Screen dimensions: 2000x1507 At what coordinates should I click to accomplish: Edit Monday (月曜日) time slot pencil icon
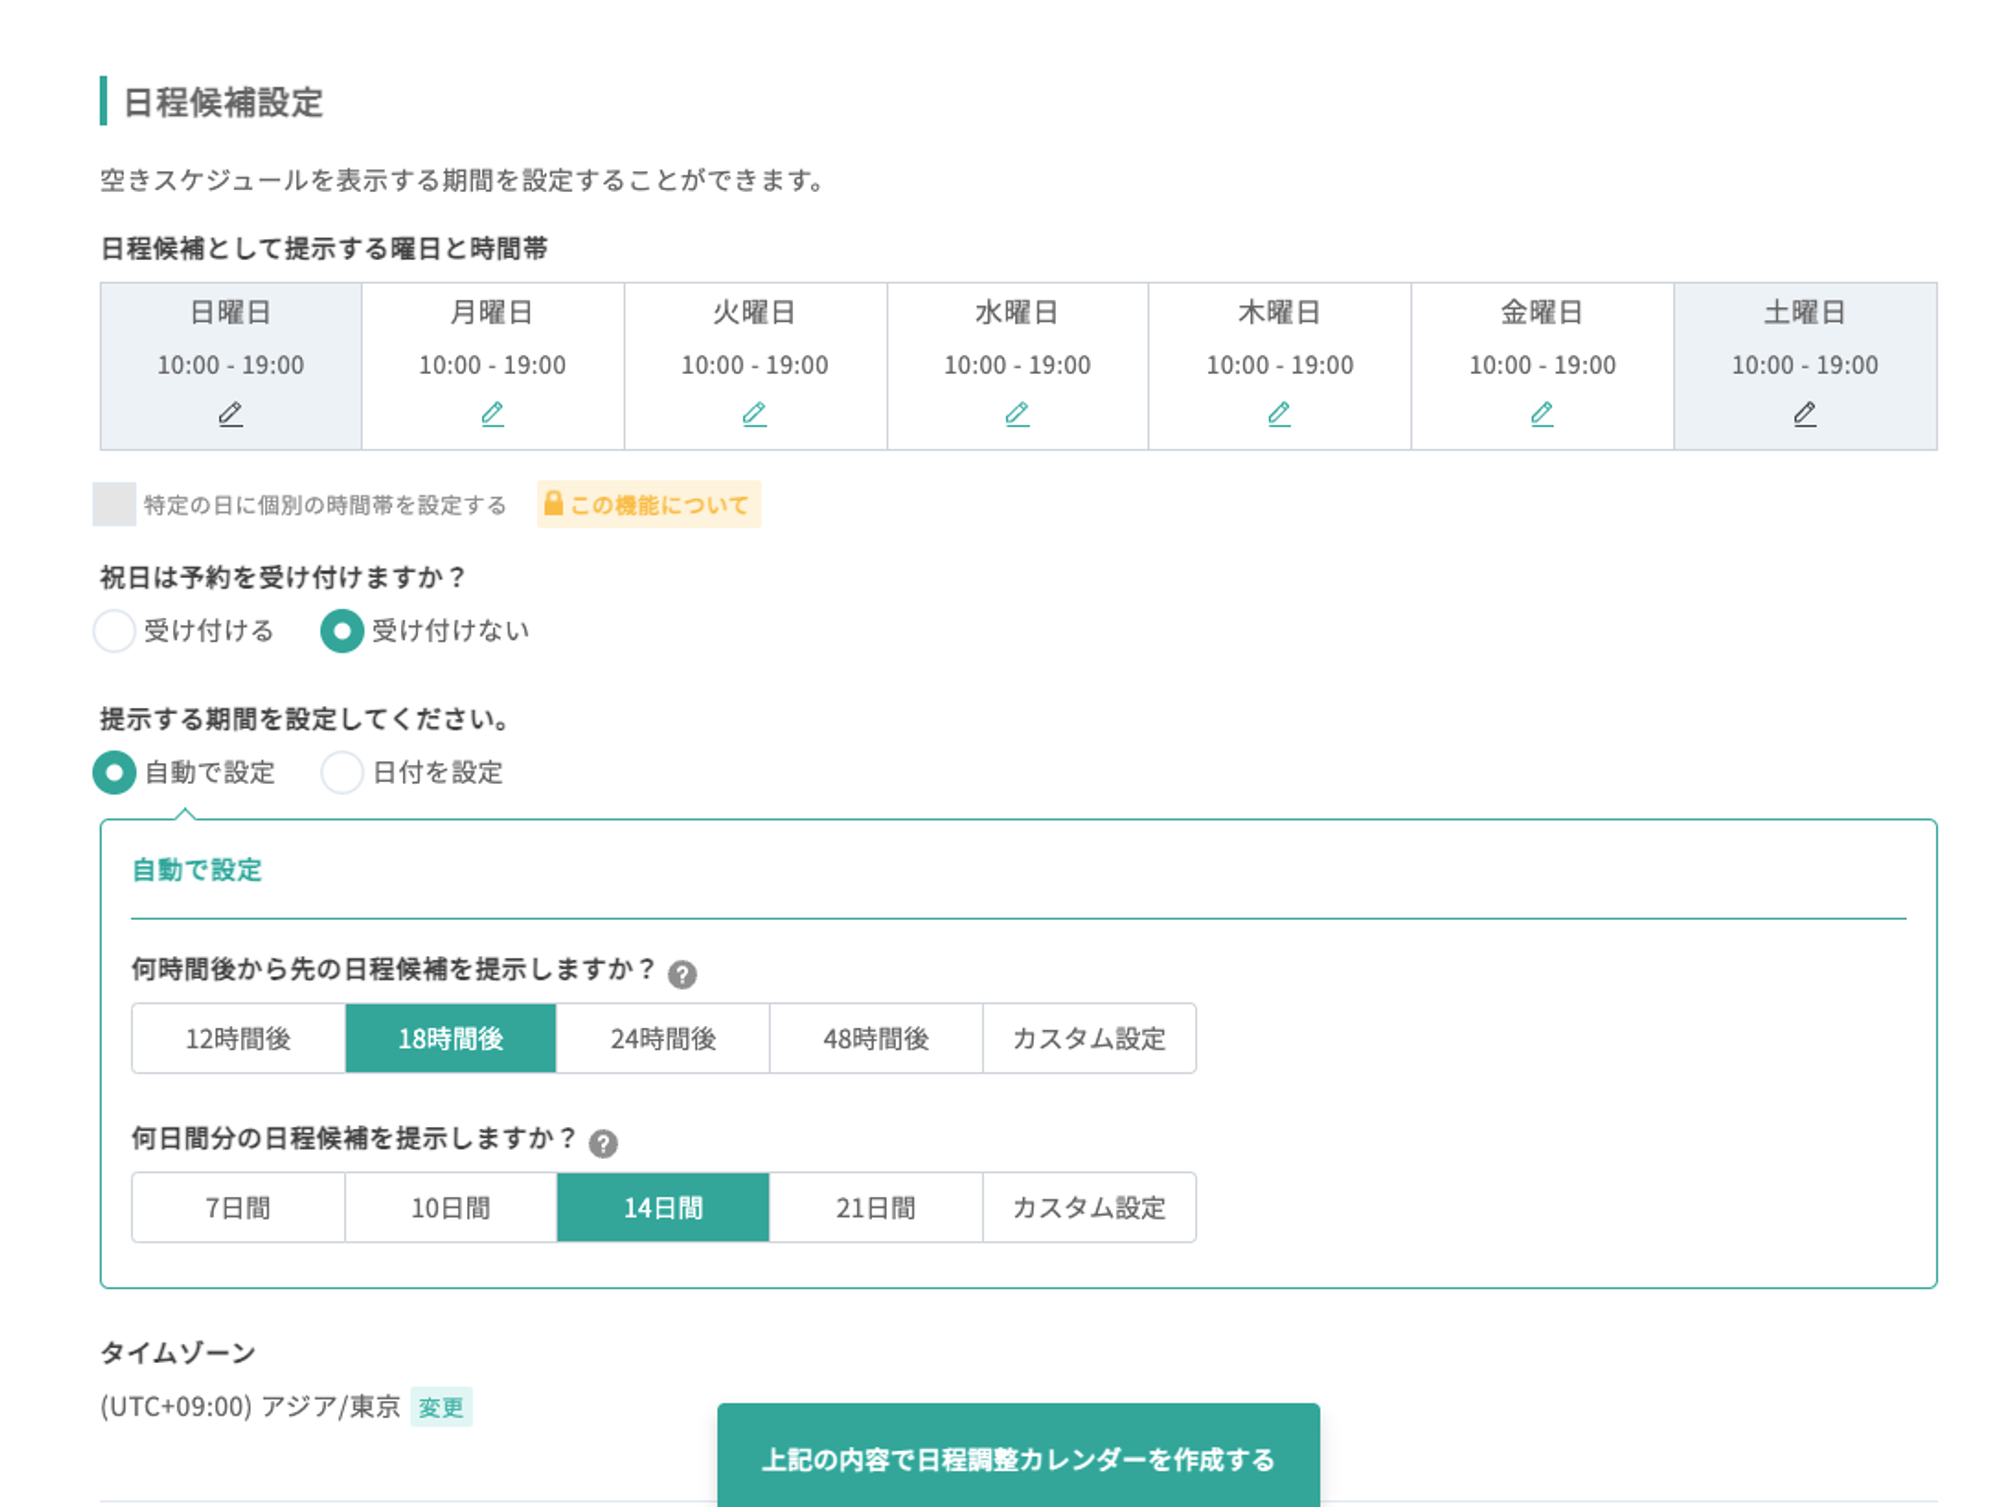pos(493,414)
